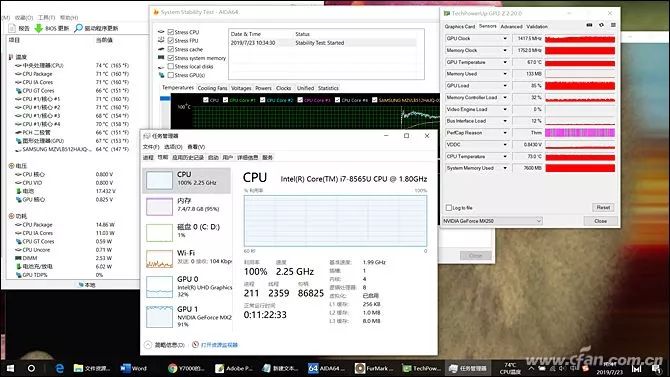Switch to AIDA64 in the taskbar

pos(327,368)
